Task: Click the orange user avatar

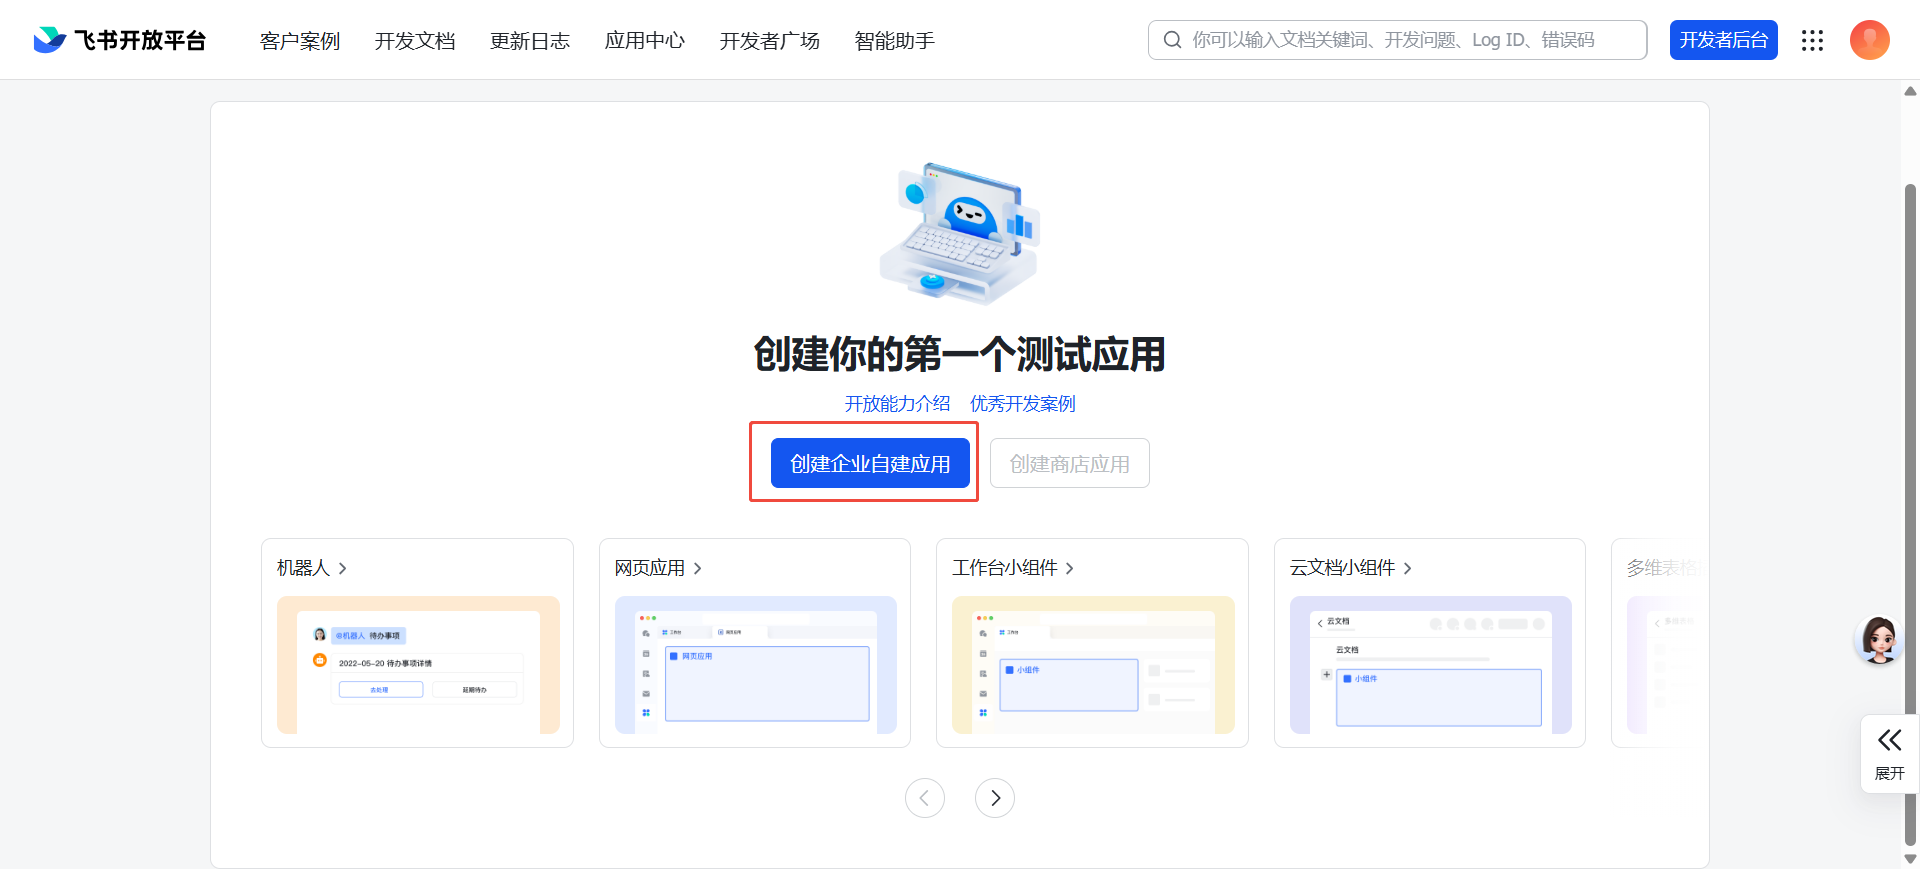Action: 1869,40
